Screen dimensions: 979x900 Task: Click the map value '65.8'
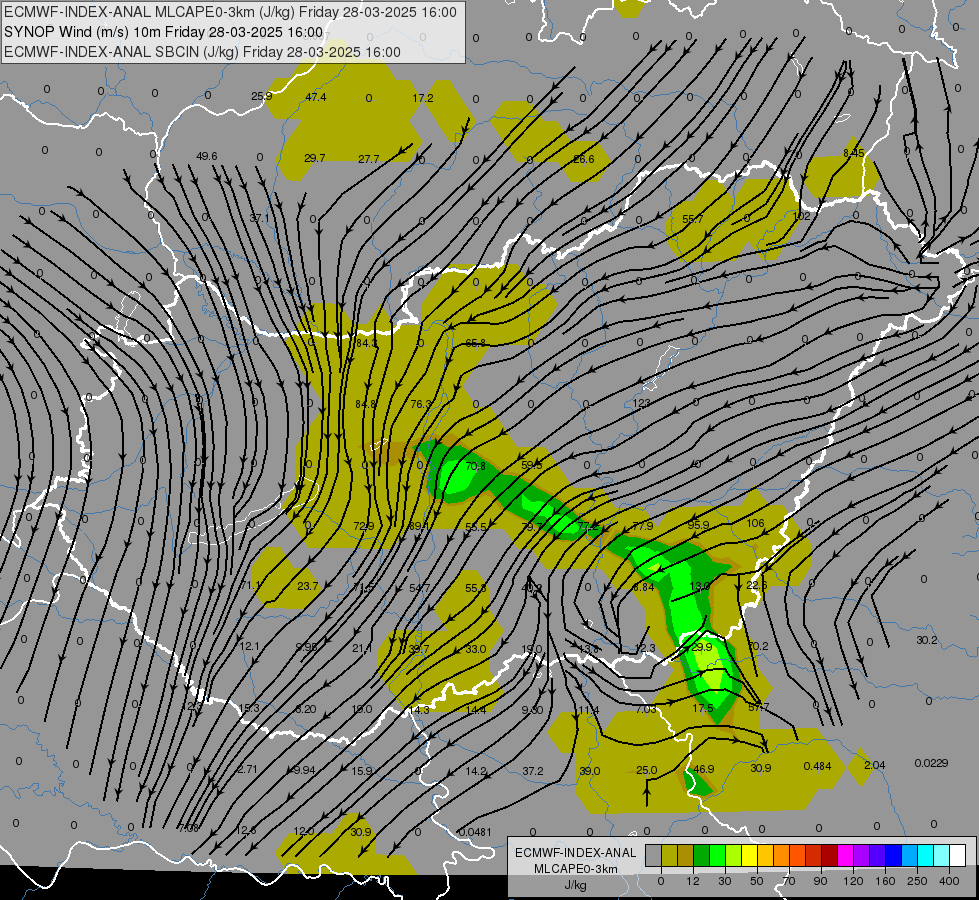pyautogui.click(x=475, y=343)
